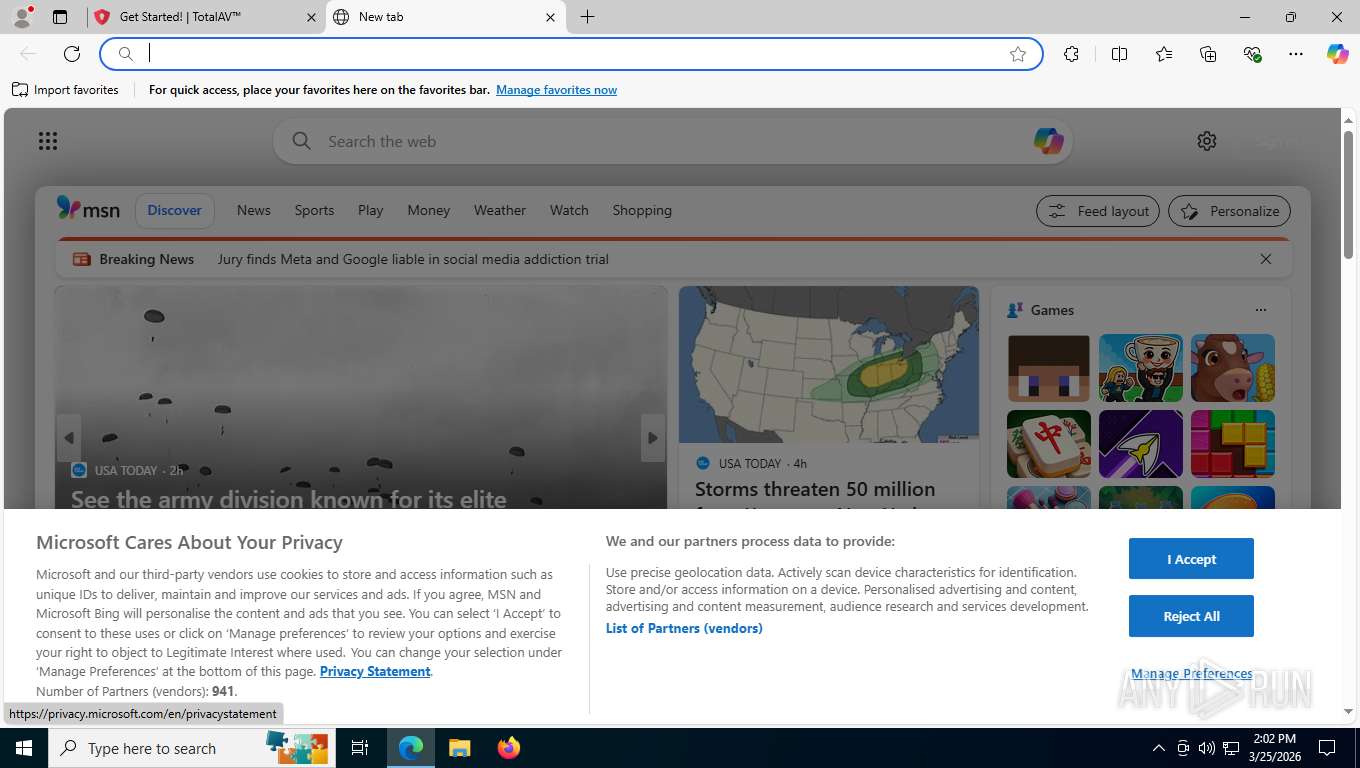Open Copilot sidebar icon
Screen dimensions: 1360x768
[1338, 54]
